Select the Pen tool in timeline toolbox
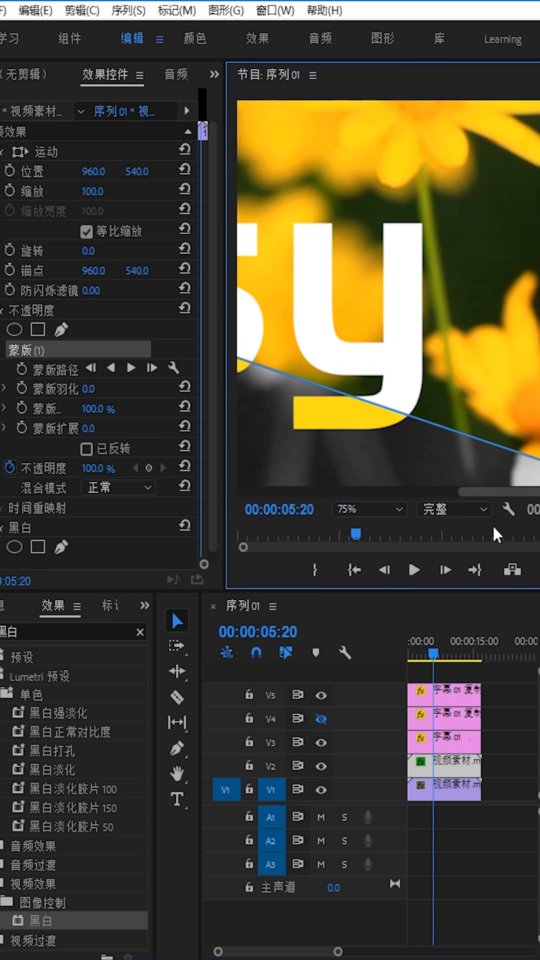Image resolution: width=540 pixels, height=960 pixels. (177, 748)
